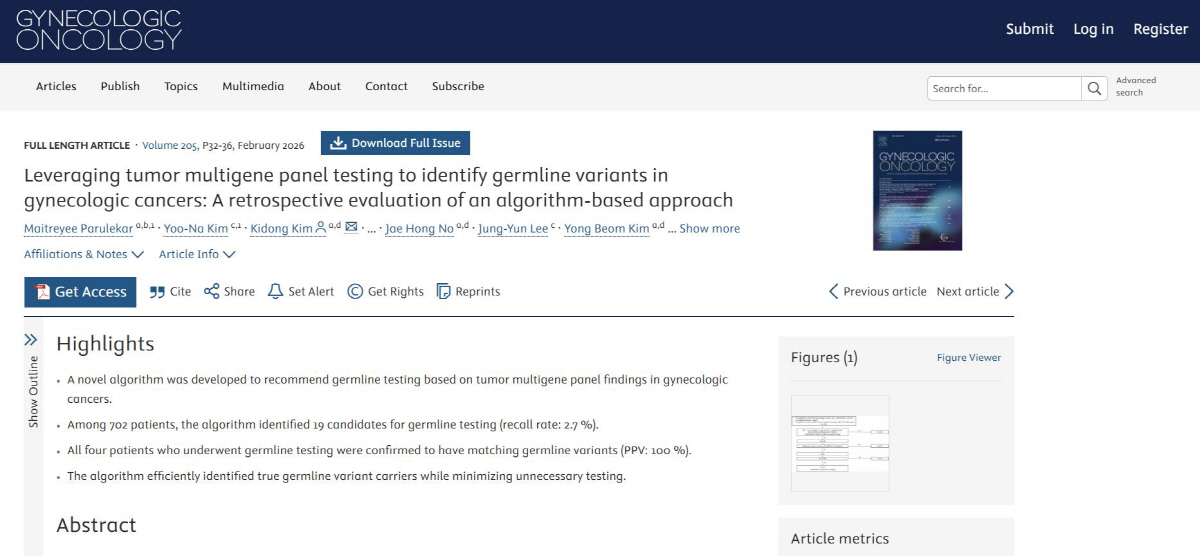1200x556 pixels.
Task: Click the Share icon
Action: point(211,292)
